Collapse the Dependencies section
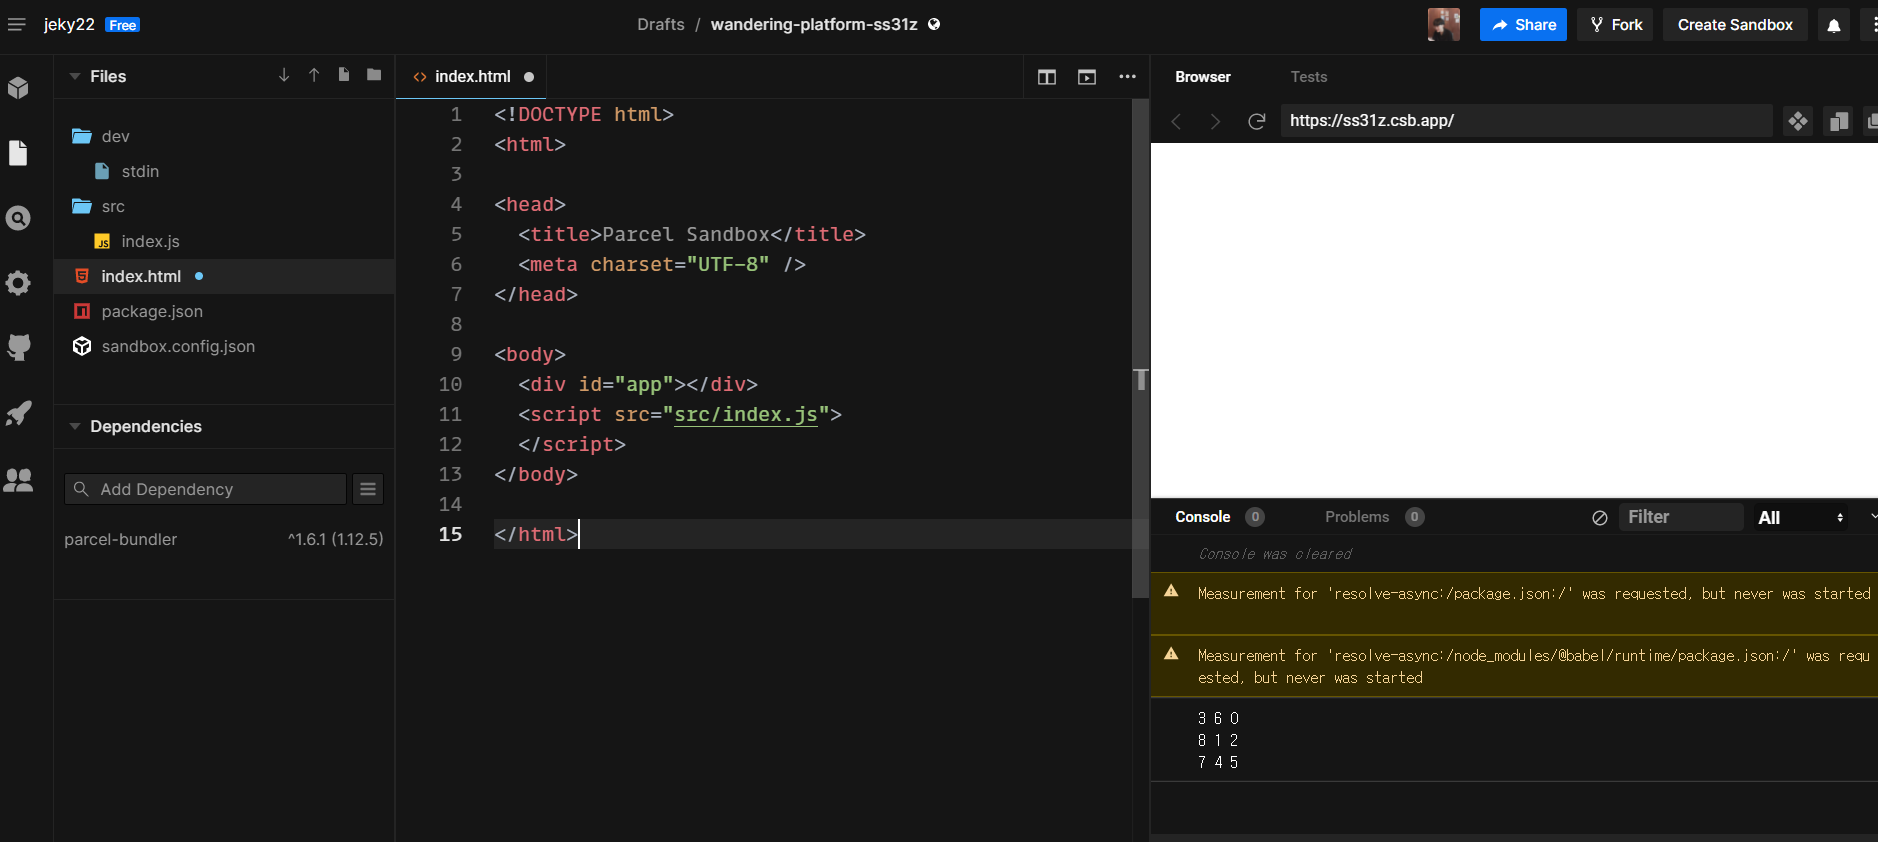 [x=75, y=426]
